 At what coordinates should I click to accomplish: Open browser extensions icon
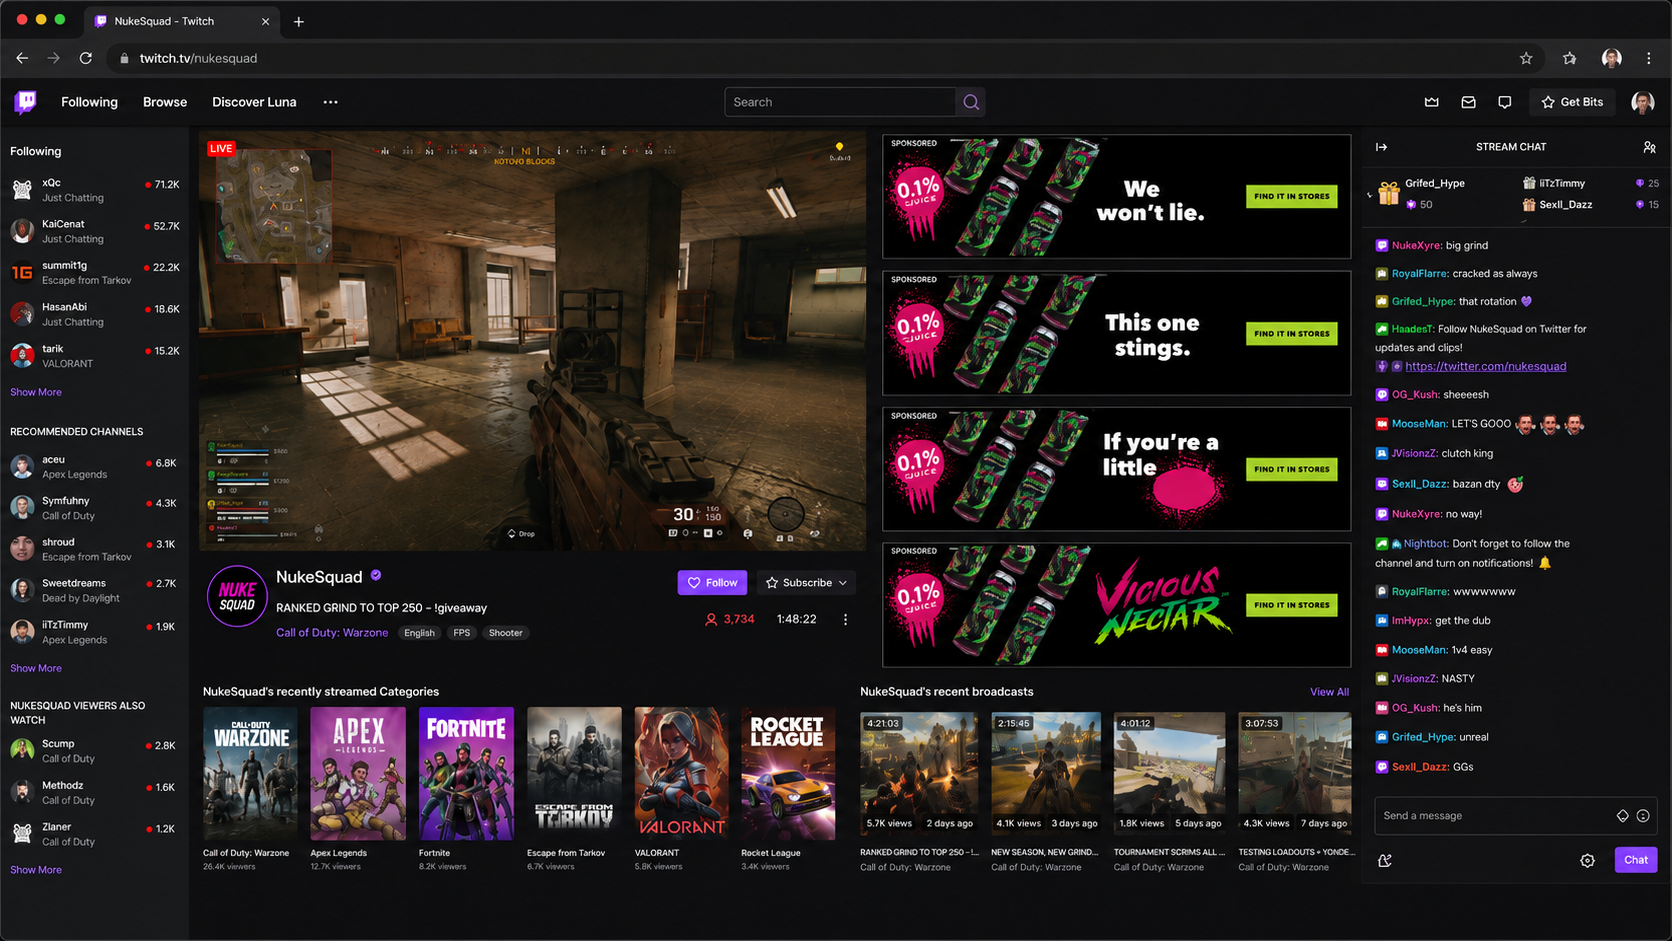(1569, 58)
